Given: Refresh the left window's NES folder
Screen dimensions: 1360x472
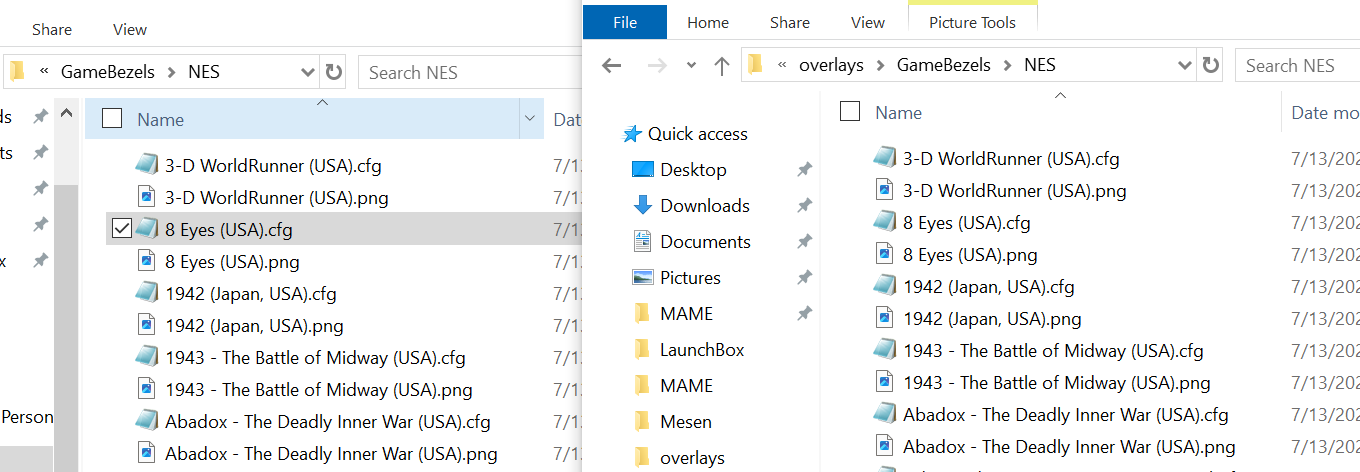Looking at the screenshot, I should 334,72.
